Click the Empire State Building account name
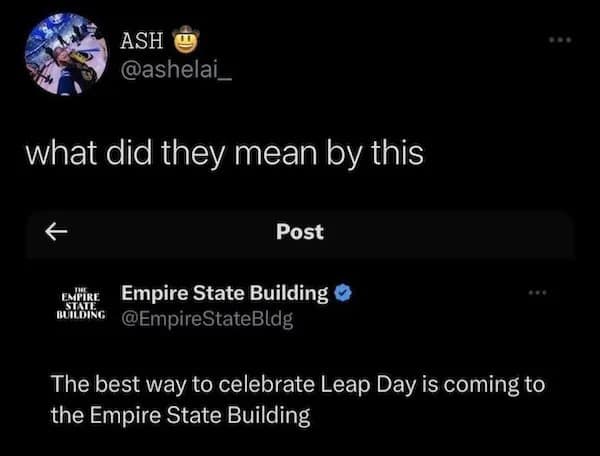 pos(224,293)
